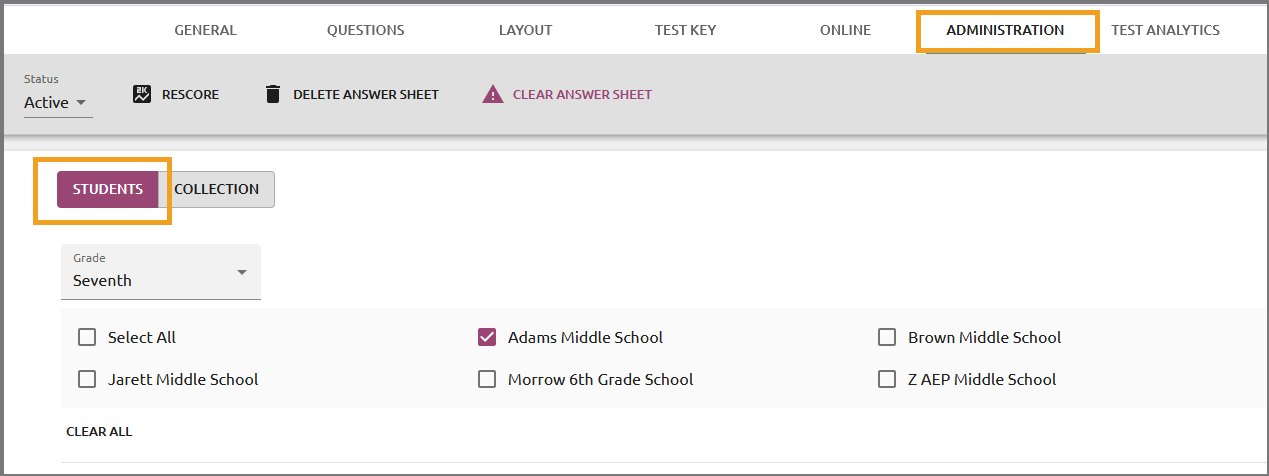Open the Test Key tab

[x=685, y=30]
